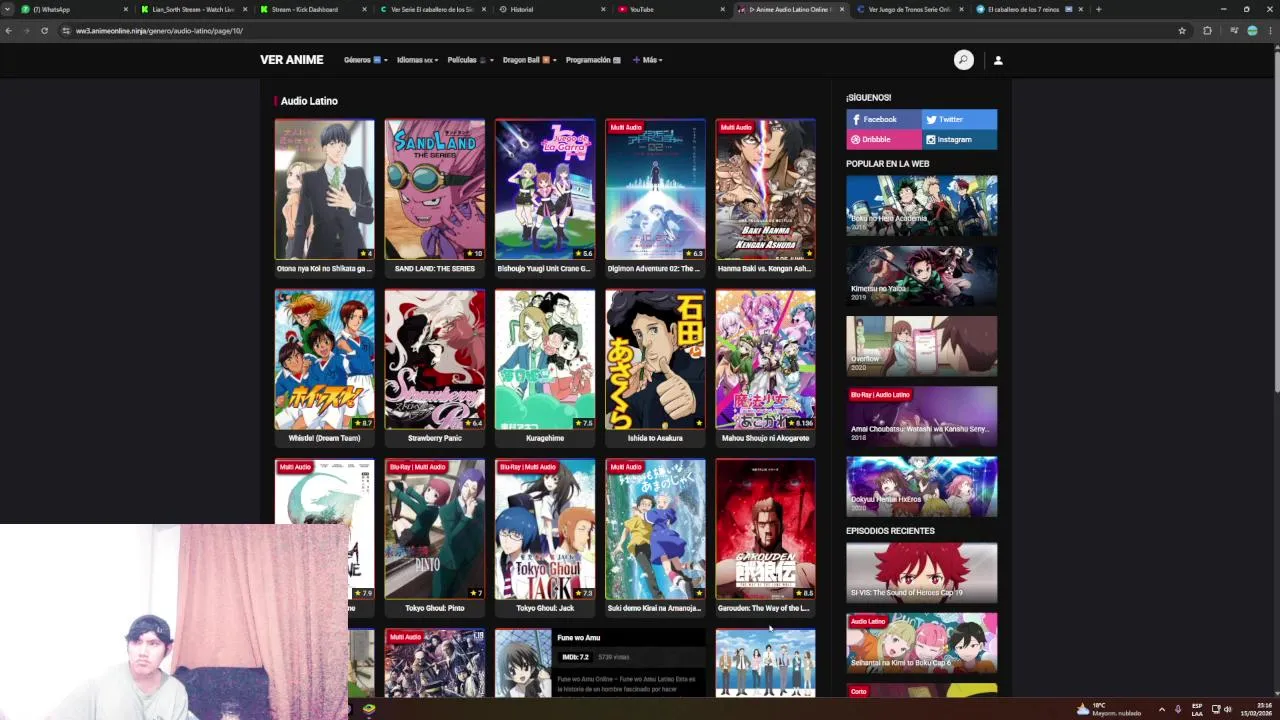Click the taskbar microphone icon

click(x=1178, y=709)
